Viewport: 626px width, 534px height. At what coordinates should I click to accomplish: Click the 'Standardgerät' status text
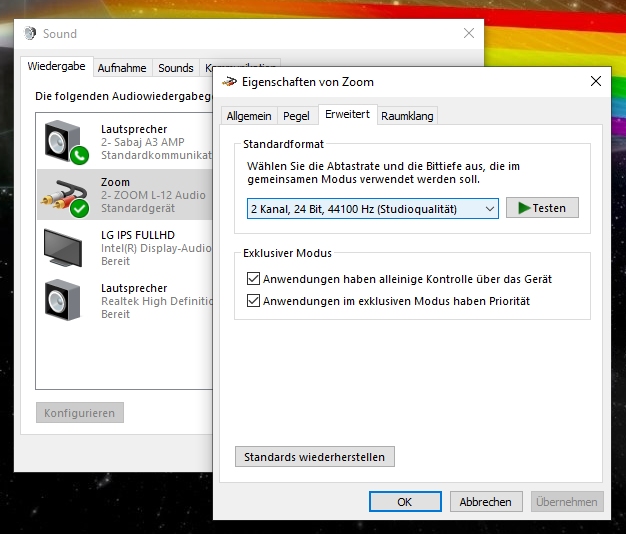coord(138,208)
